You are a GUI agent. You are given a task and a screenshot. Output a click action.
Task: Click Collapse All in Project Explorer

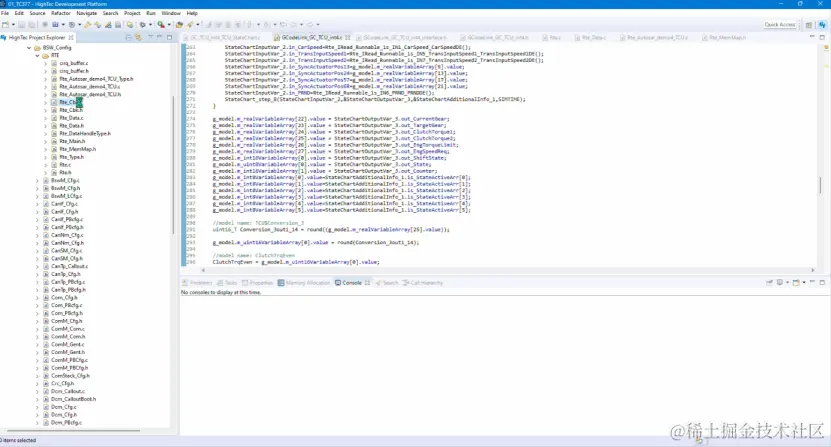[x=128, y=37]
